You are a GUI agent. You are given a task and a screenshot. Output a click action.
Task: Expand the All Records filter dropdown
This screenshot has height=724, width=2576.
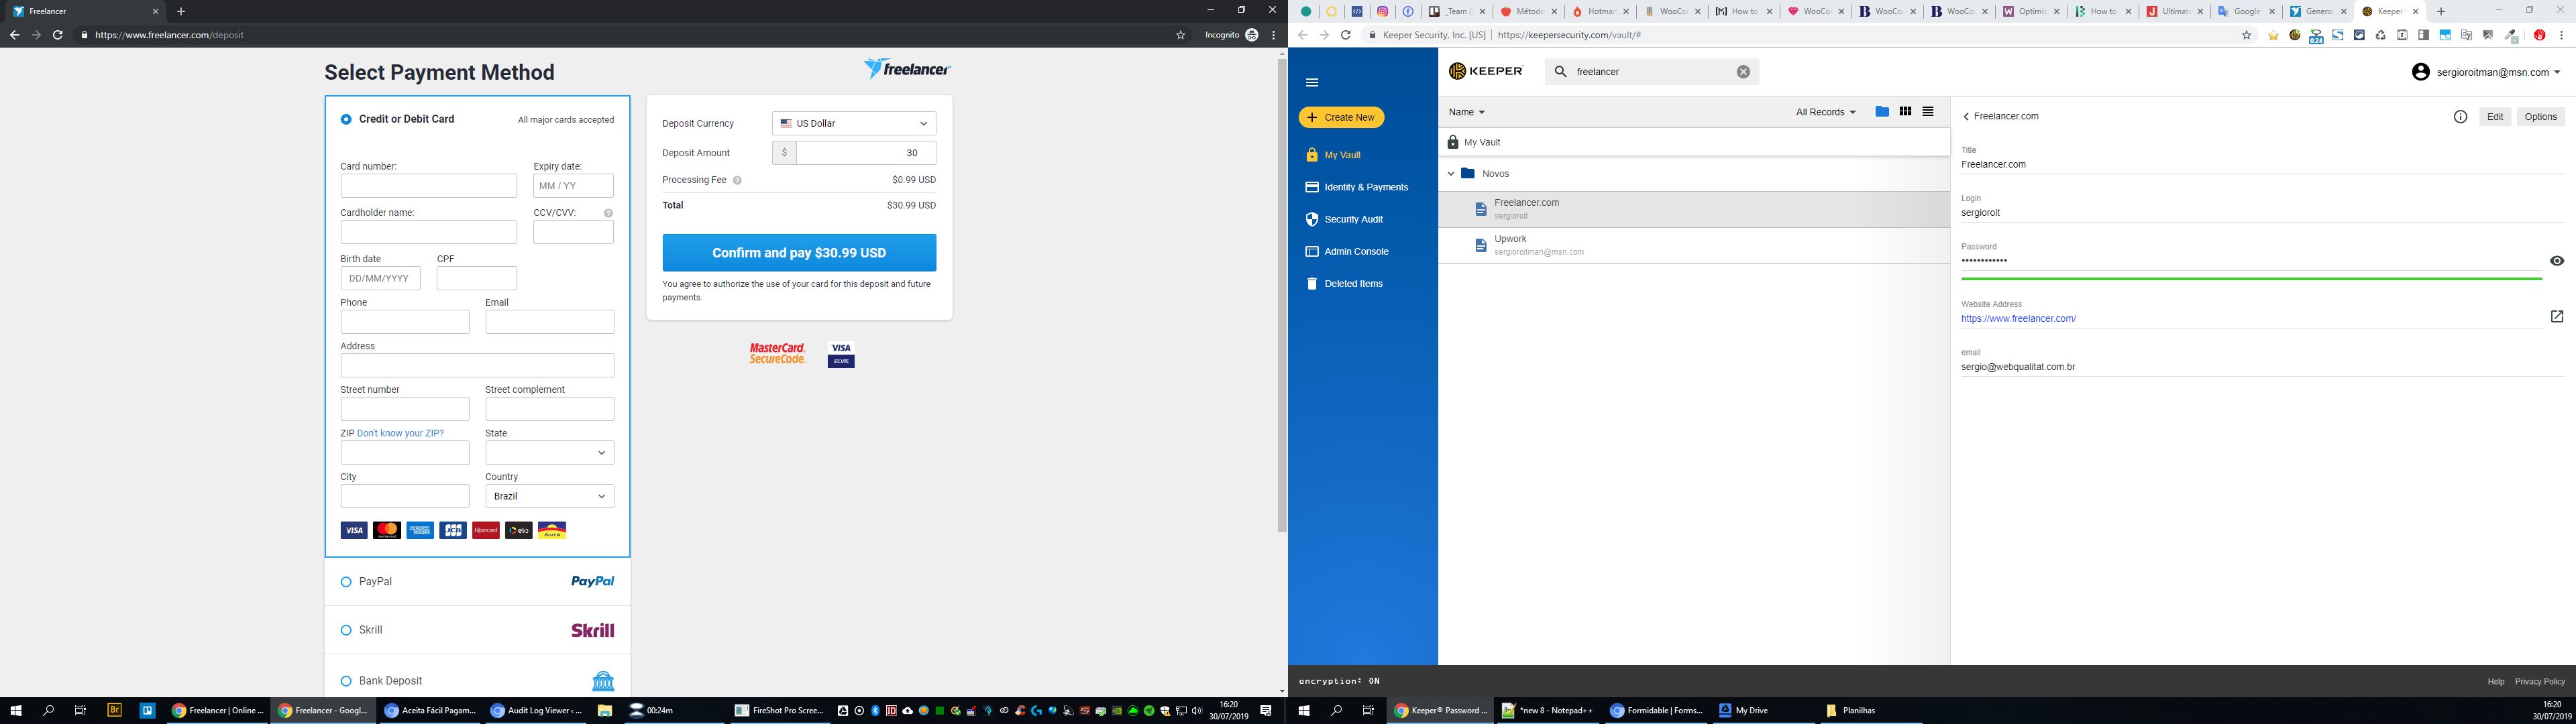coord(1825,112)
